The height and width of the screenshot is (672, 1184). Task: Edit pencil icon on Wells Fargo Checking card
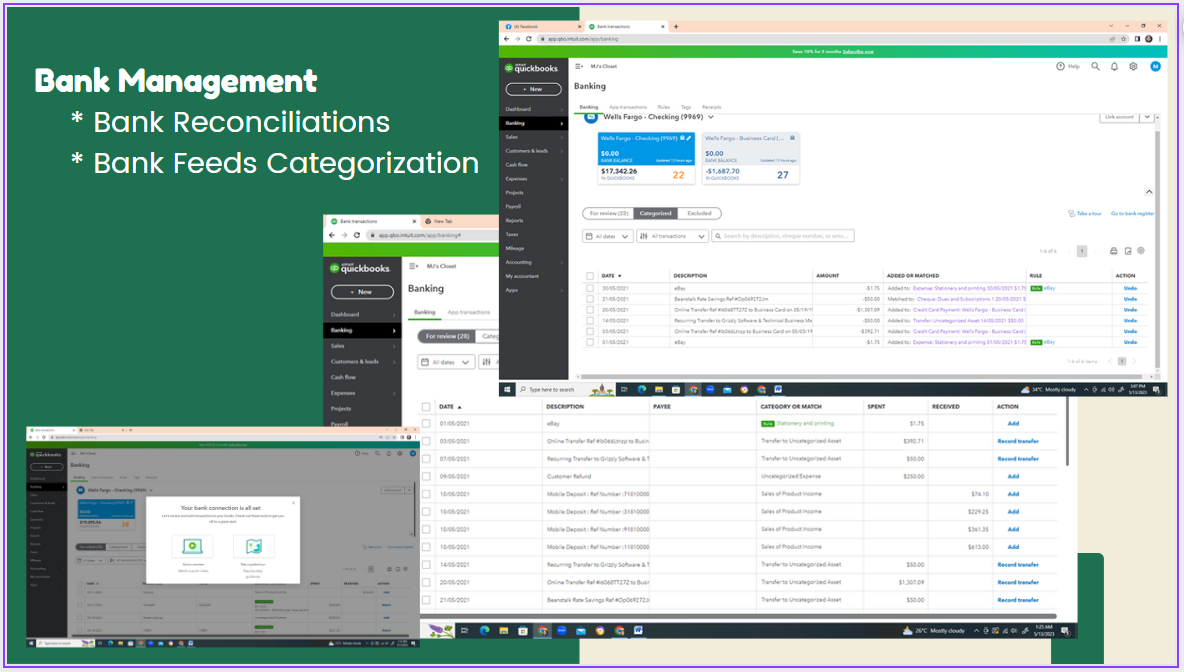(x=689, y=138)
